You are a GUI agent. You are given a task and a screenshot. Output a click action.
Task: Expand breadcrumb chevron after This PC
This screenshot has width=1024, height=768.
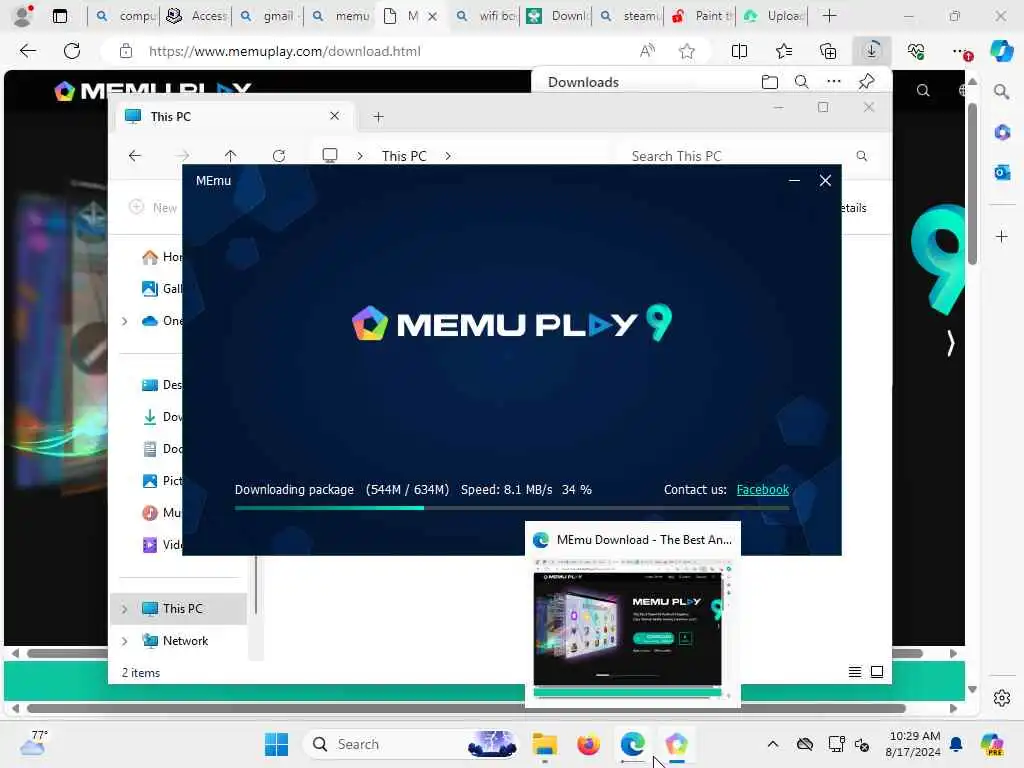pyautogui.click(x=448, y=156)
